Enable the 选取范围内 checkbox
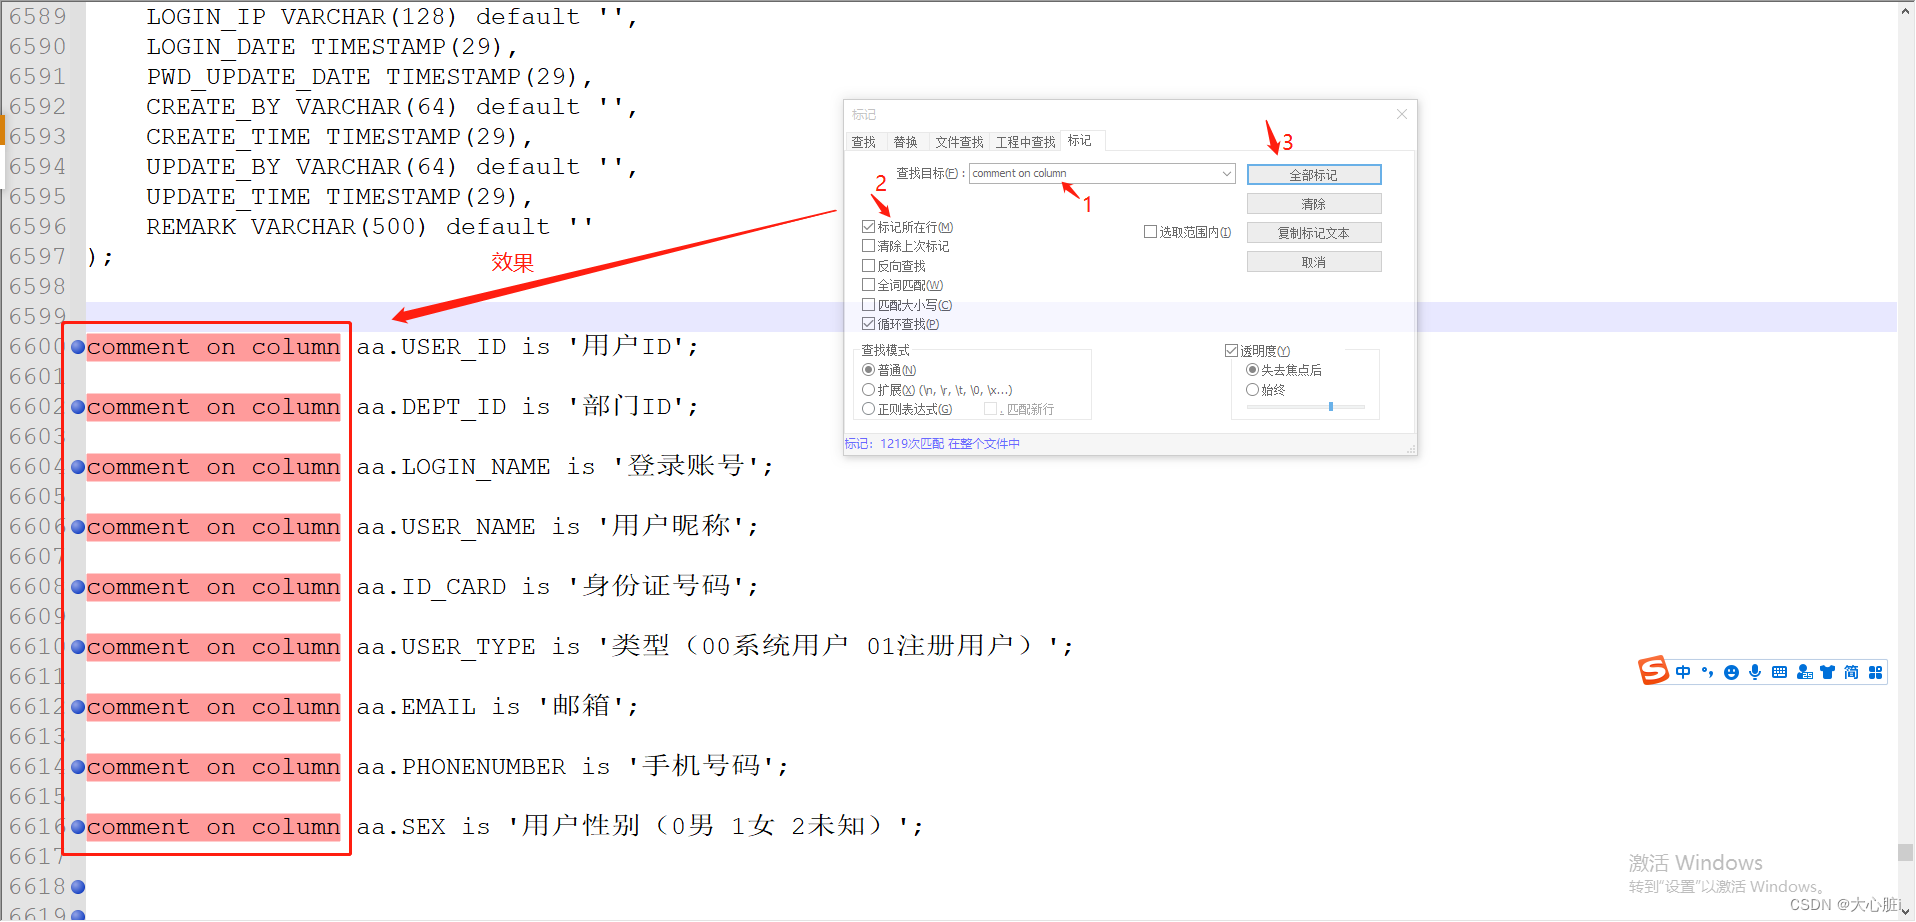 pos(1150,232)
